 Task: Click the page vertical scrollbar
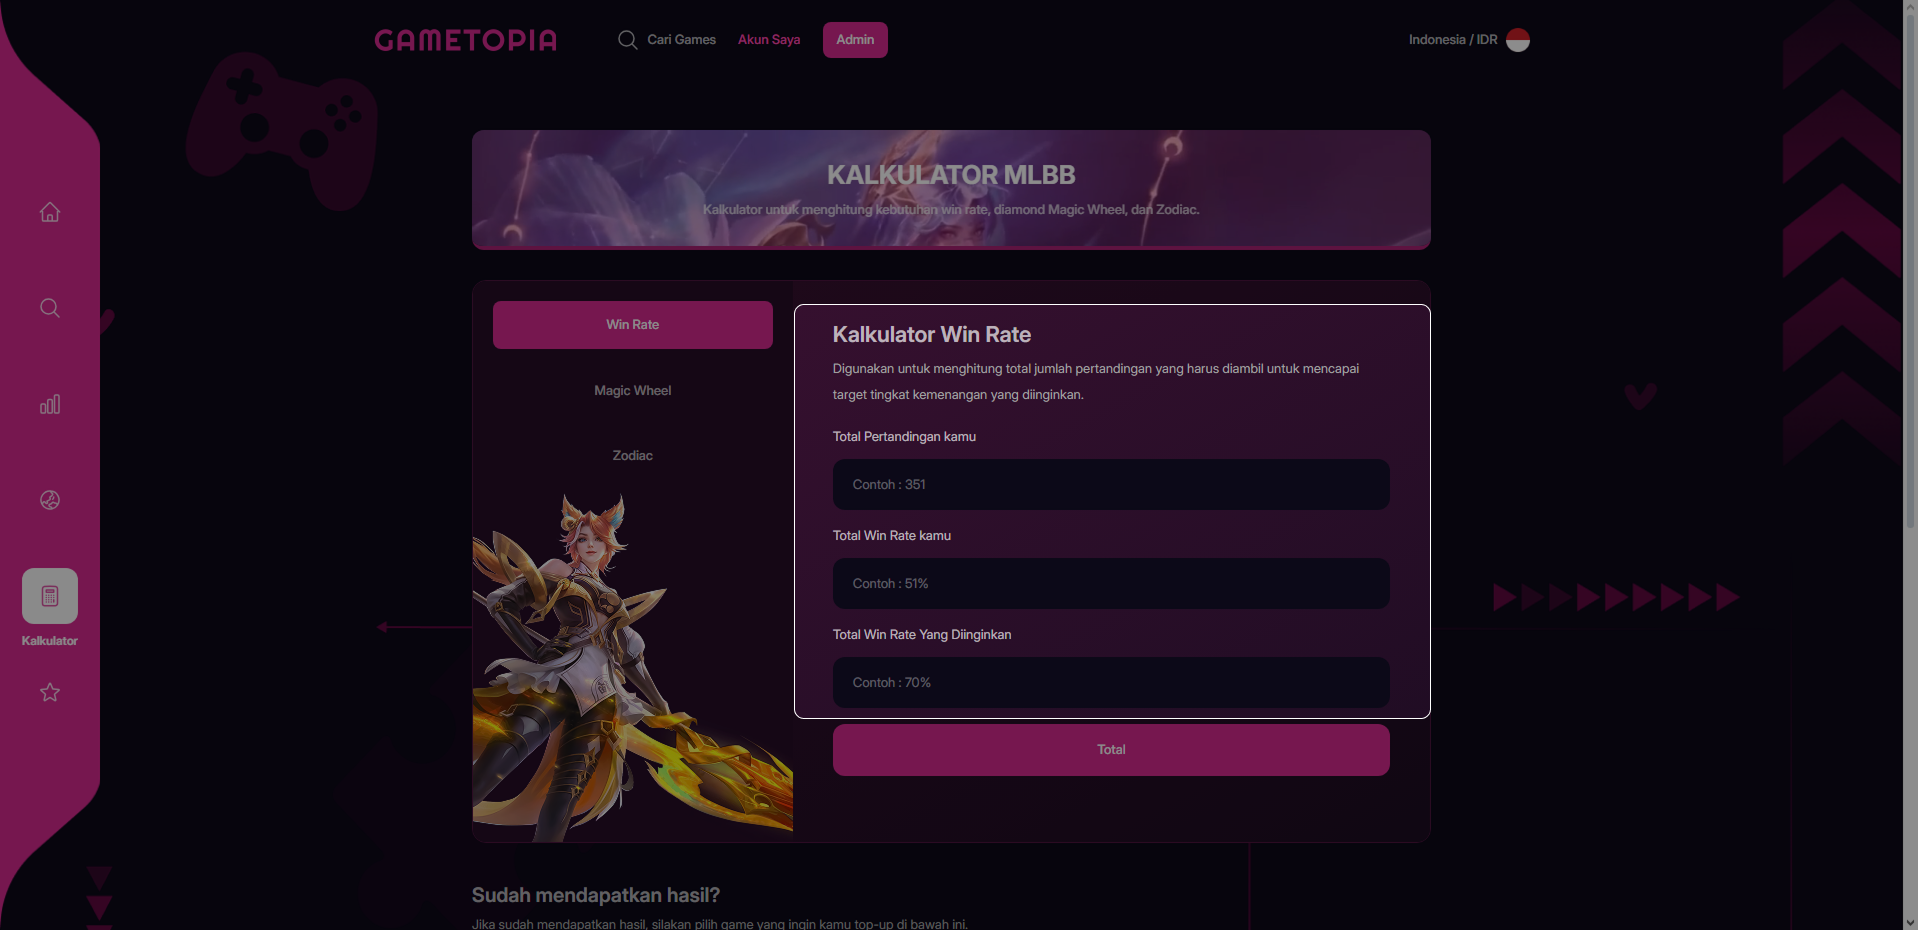[1910, 465]
